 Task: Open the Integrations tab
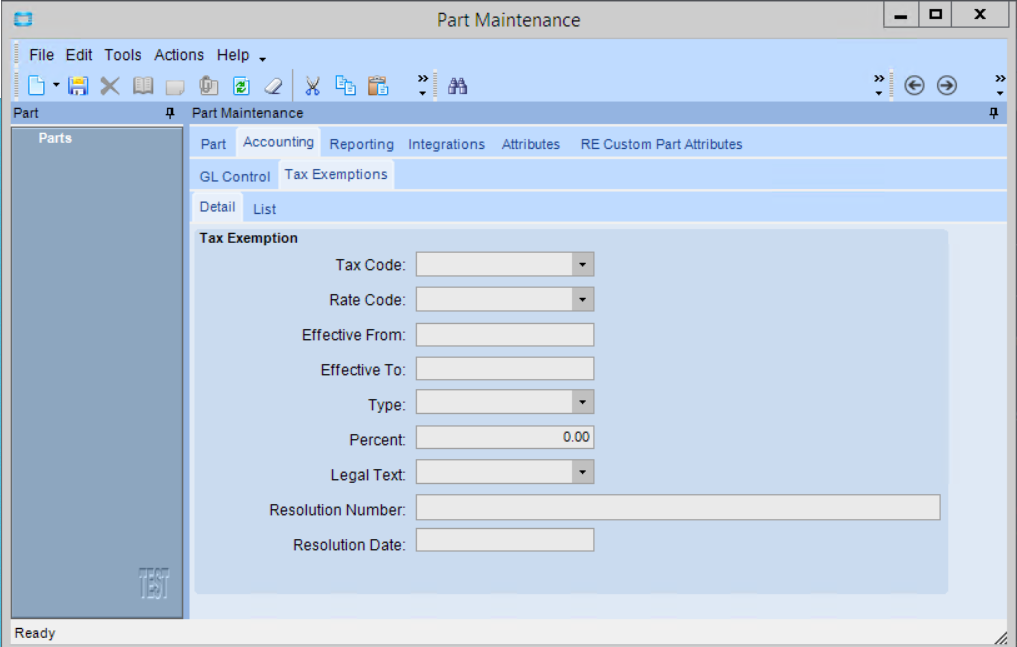click(x=446, y=144)
